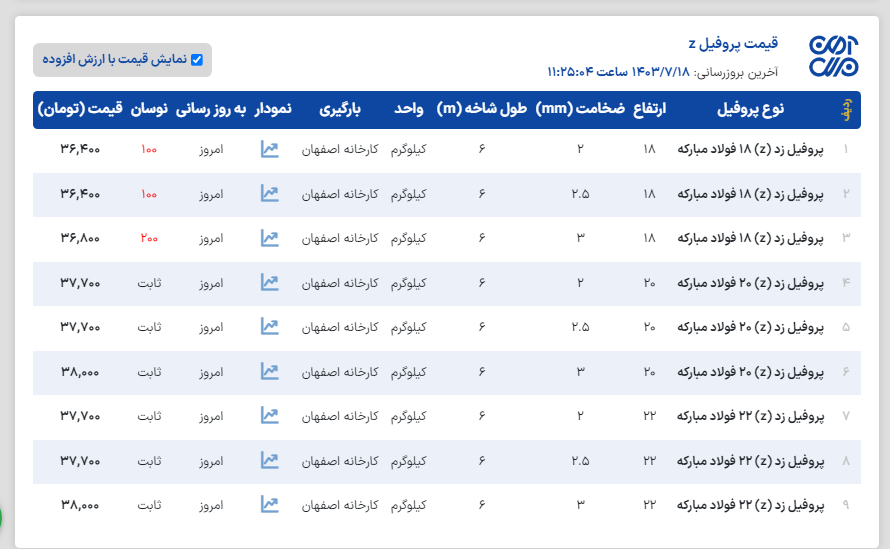Open chart icon for row 9 profile
This screenshot has height=549, width=890.
(269, 505)
